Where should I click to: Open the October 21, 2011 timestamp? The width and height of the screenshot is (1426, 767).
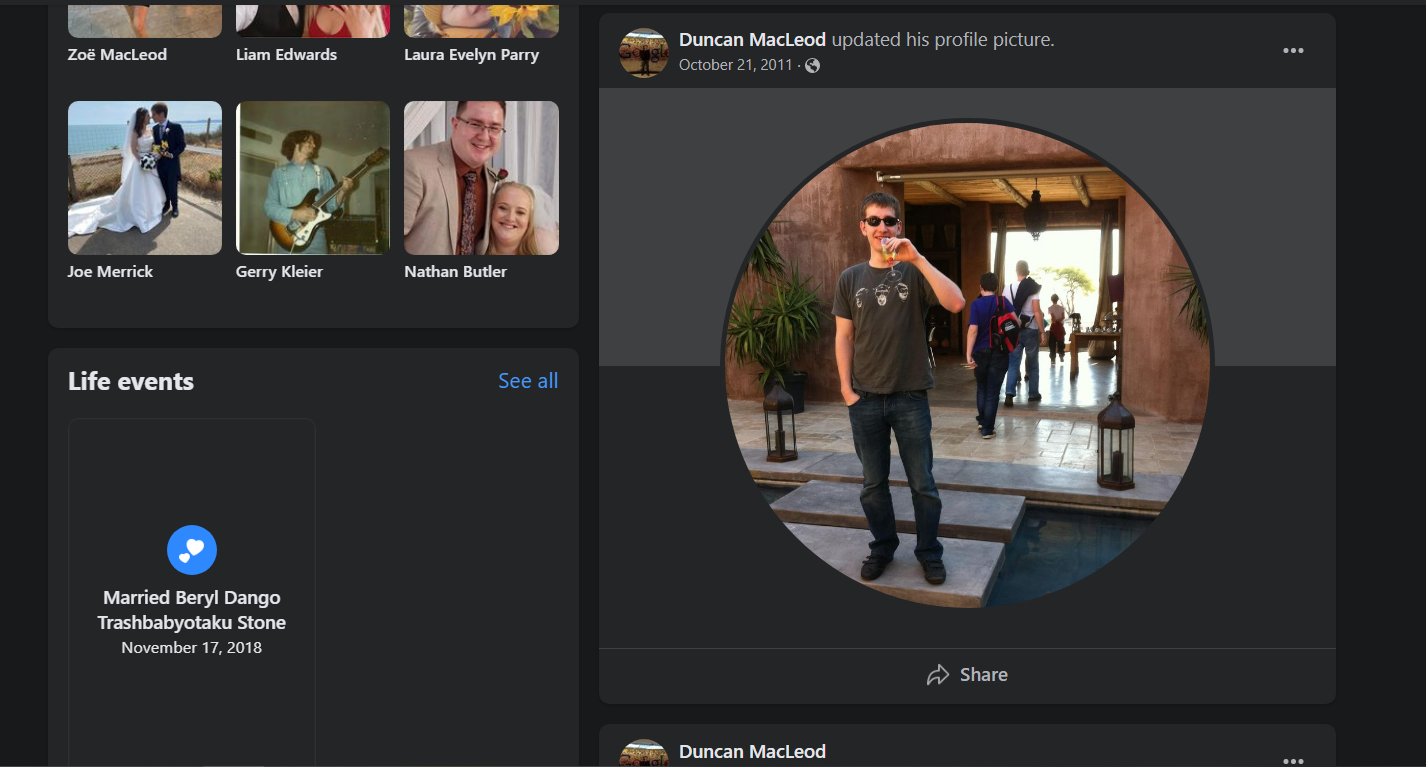(735, 65)
